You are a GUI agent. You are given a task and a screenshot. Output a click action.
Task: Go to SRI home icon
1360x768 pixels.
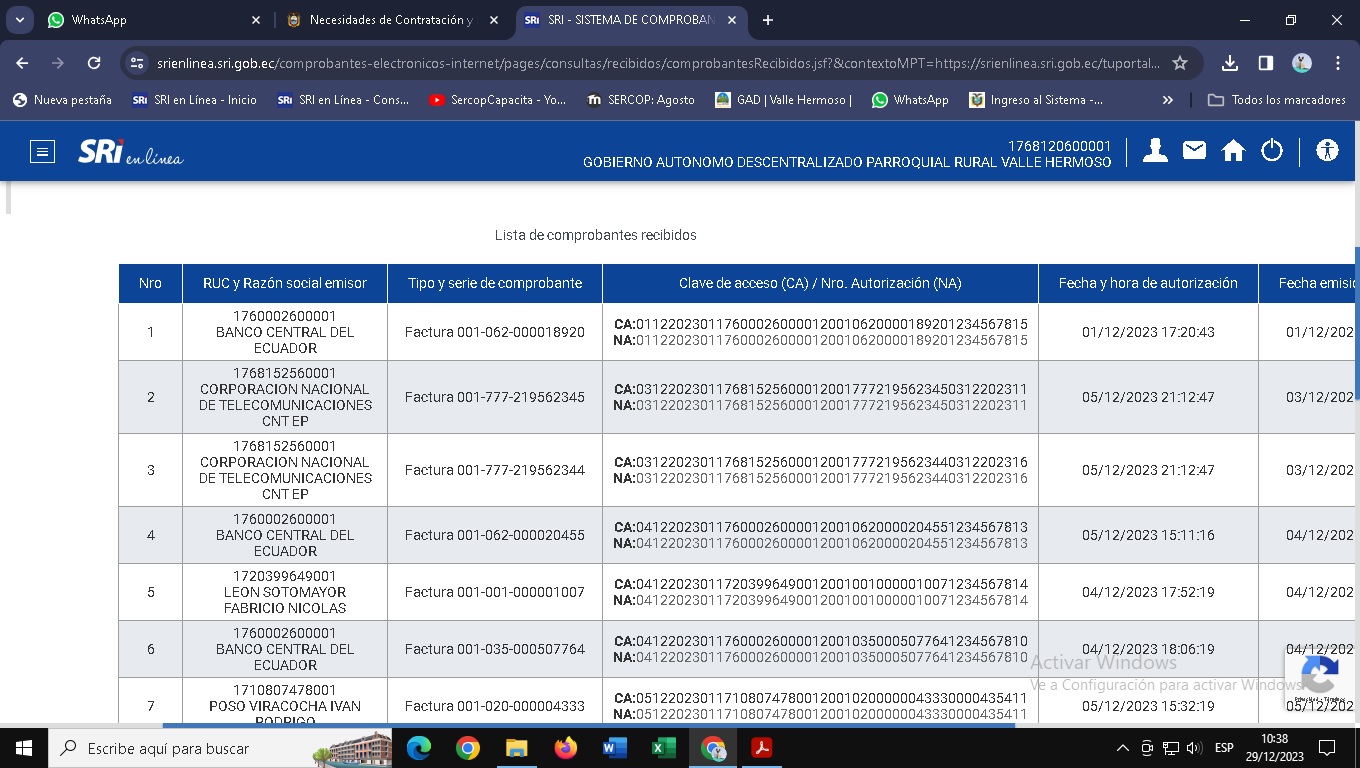click(1233, 151)
